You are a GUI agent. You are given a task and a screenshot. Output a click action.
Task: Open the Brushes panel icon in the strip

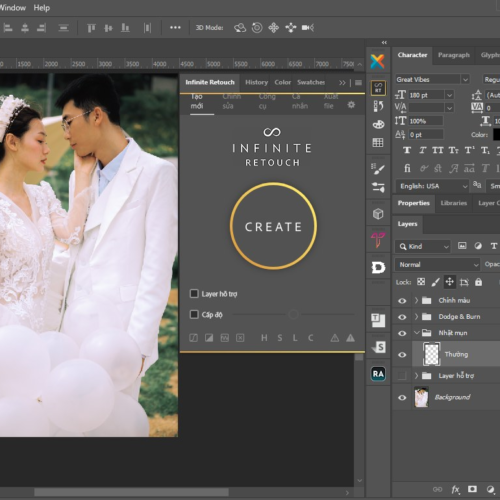pos(378,169)
